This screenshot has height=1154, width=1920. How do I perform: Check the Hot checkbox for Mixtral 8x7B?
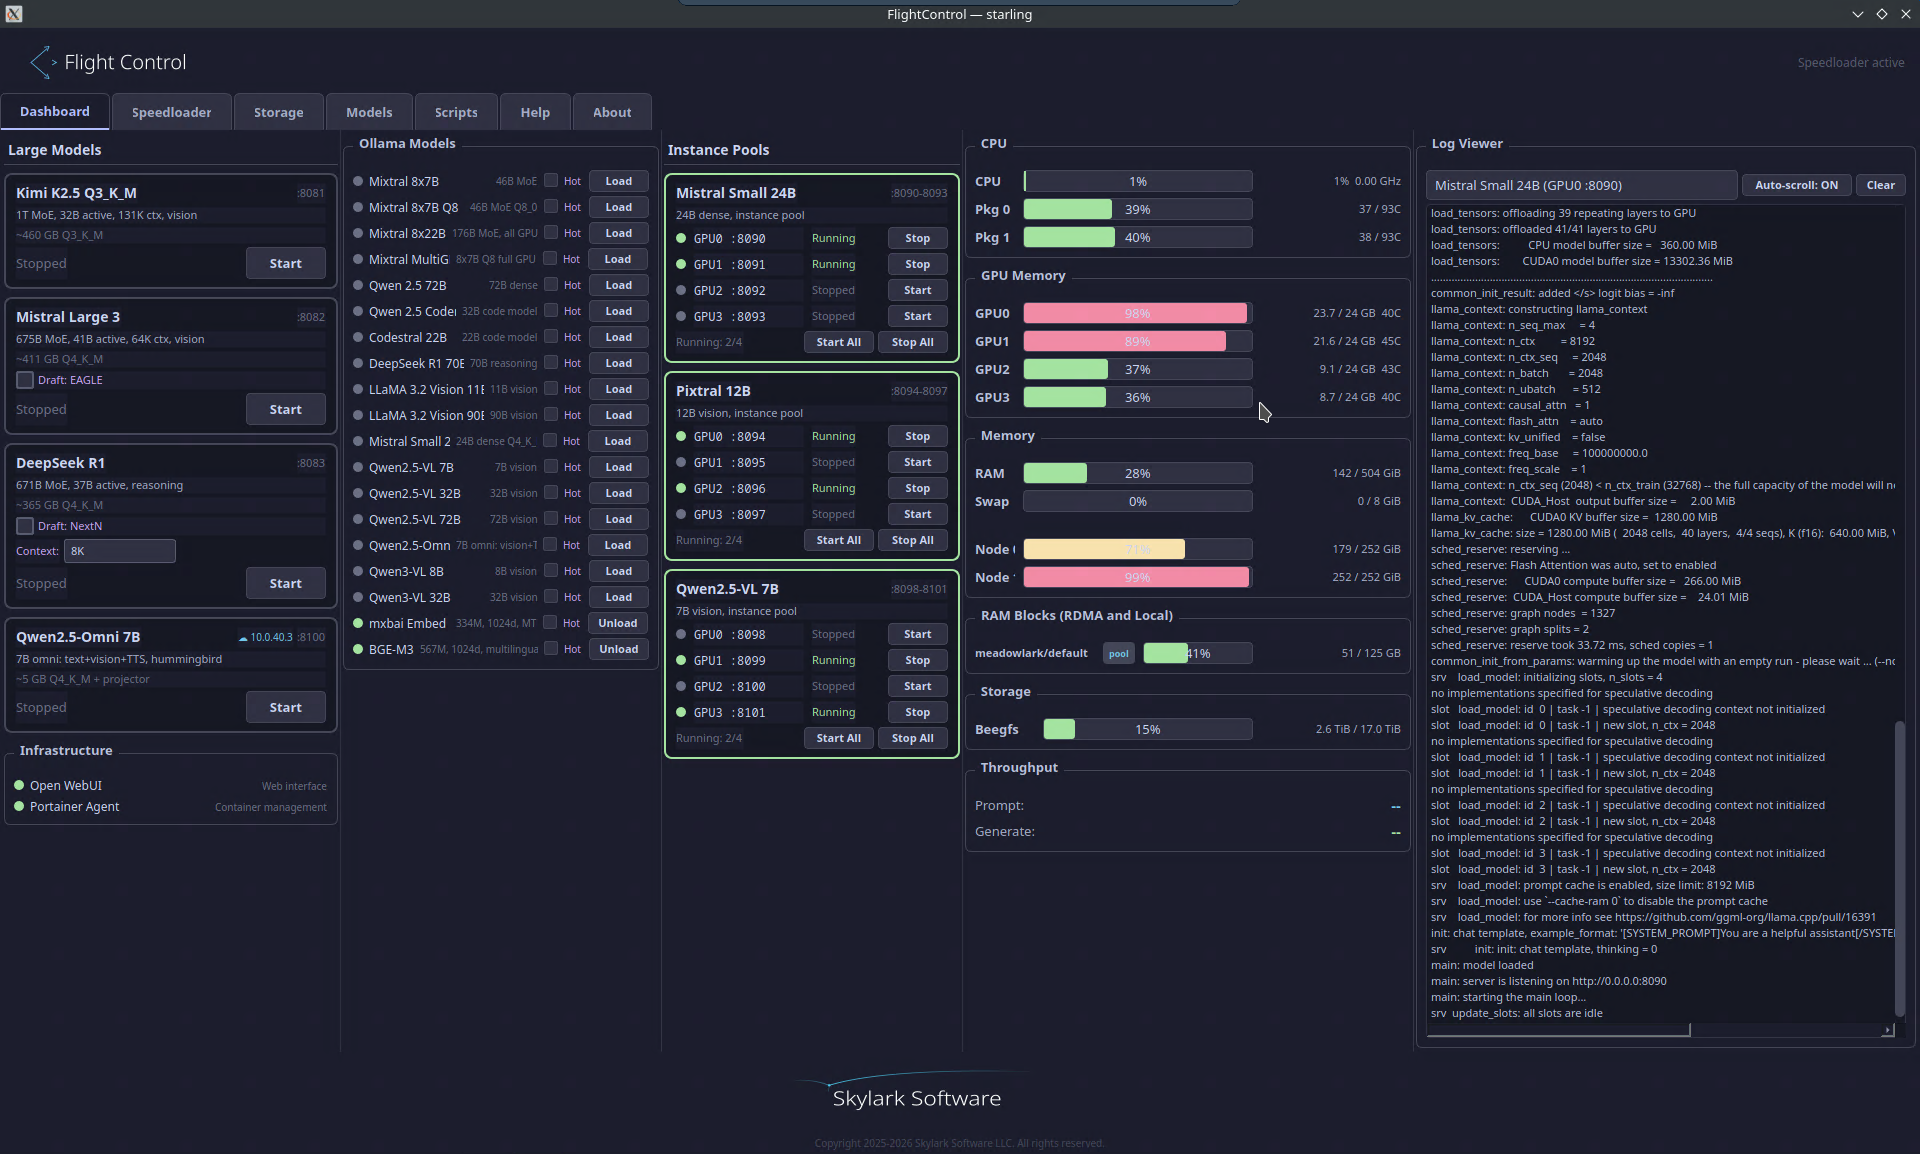pyautogui.click(x=551, y=180)
